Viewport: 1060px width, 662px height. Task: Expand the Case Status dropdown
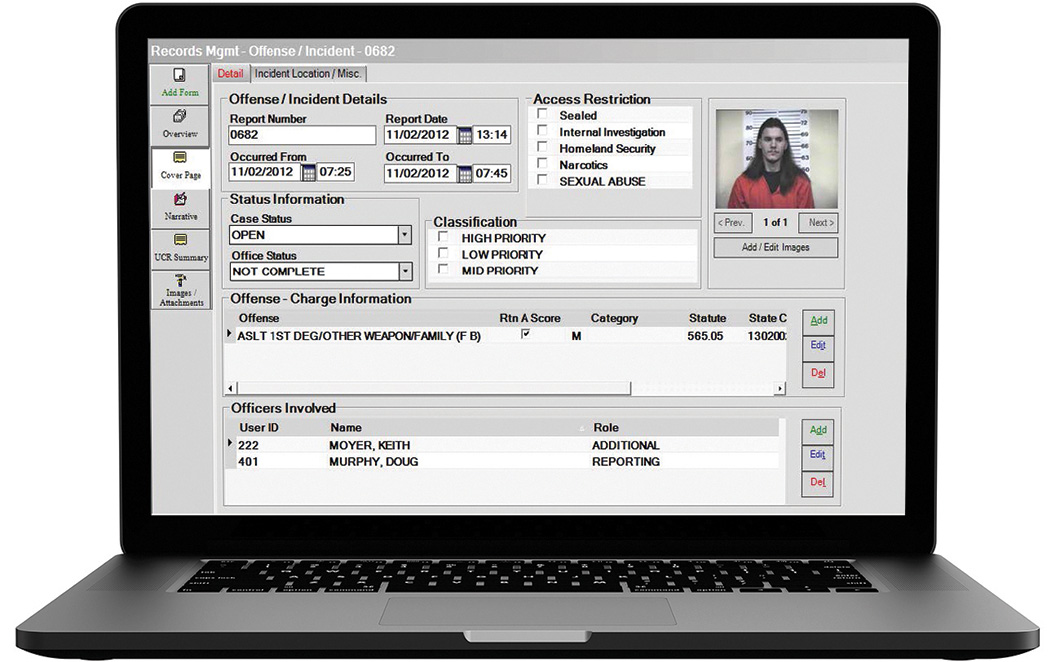click(405, 235)
